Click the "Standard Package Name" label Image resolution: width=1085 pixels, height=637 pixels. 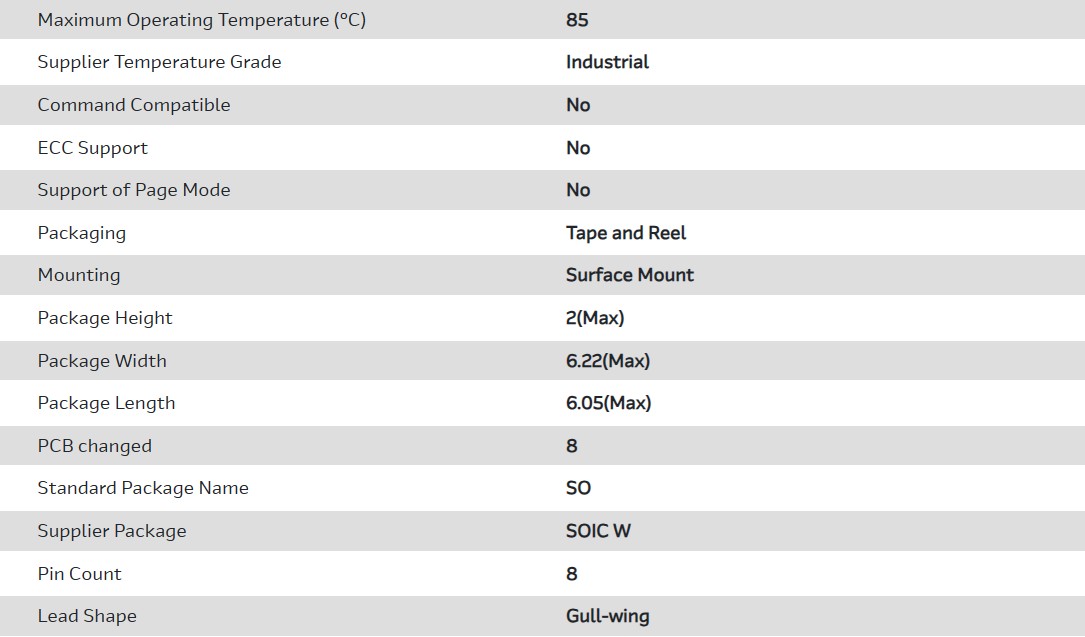click(x=143, y=488)
